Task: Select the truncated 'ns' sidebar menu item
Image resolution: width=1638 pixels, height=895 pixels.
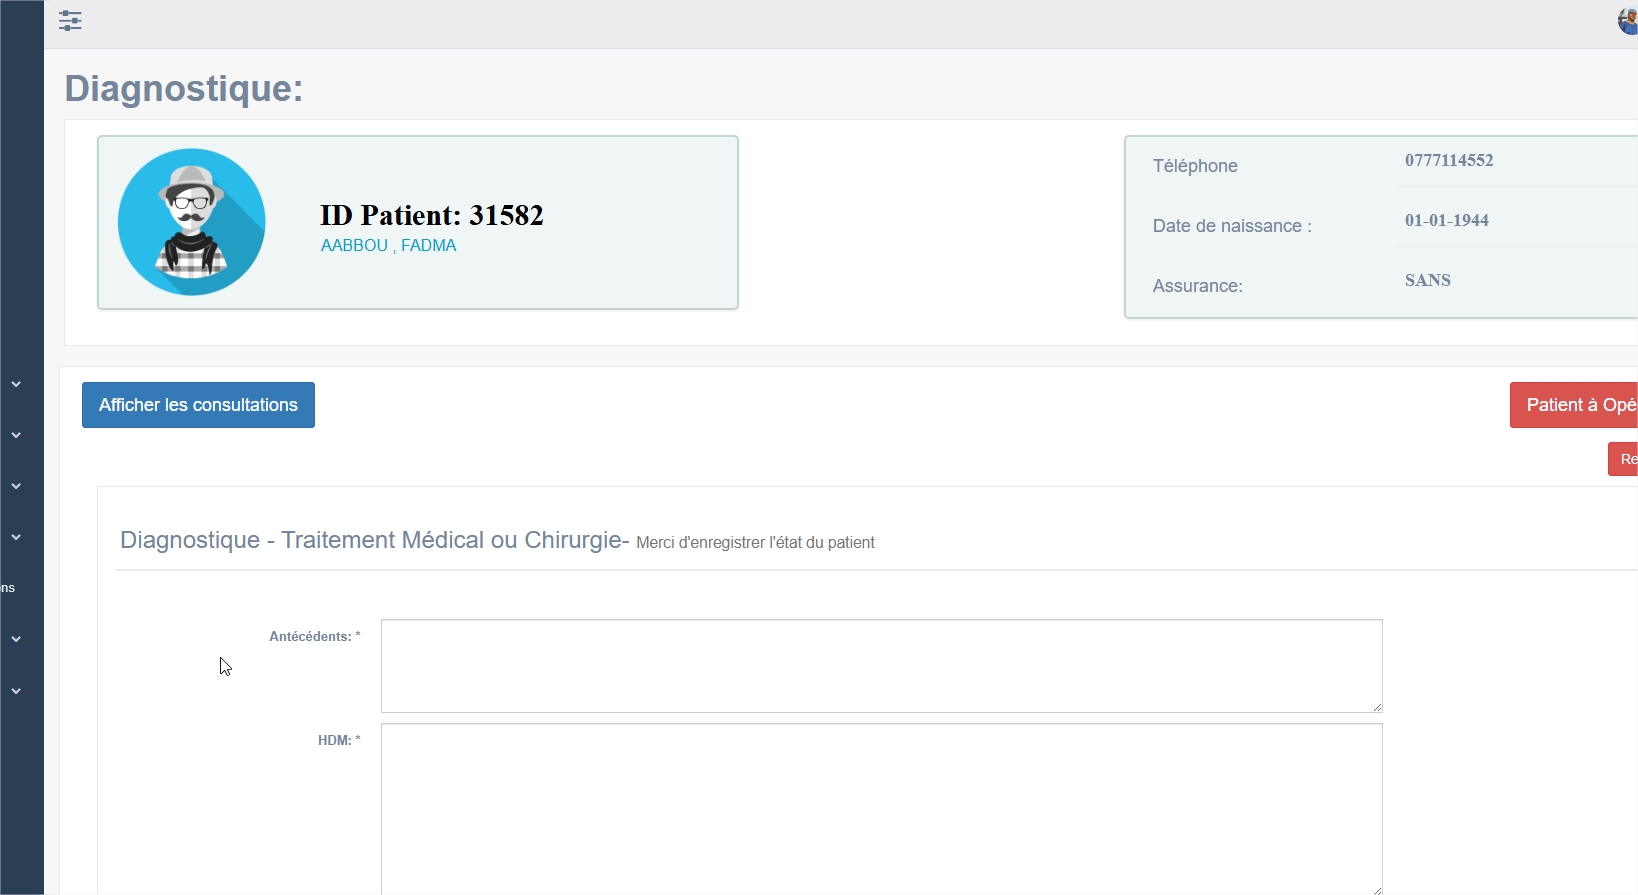Action: [9, 588]
